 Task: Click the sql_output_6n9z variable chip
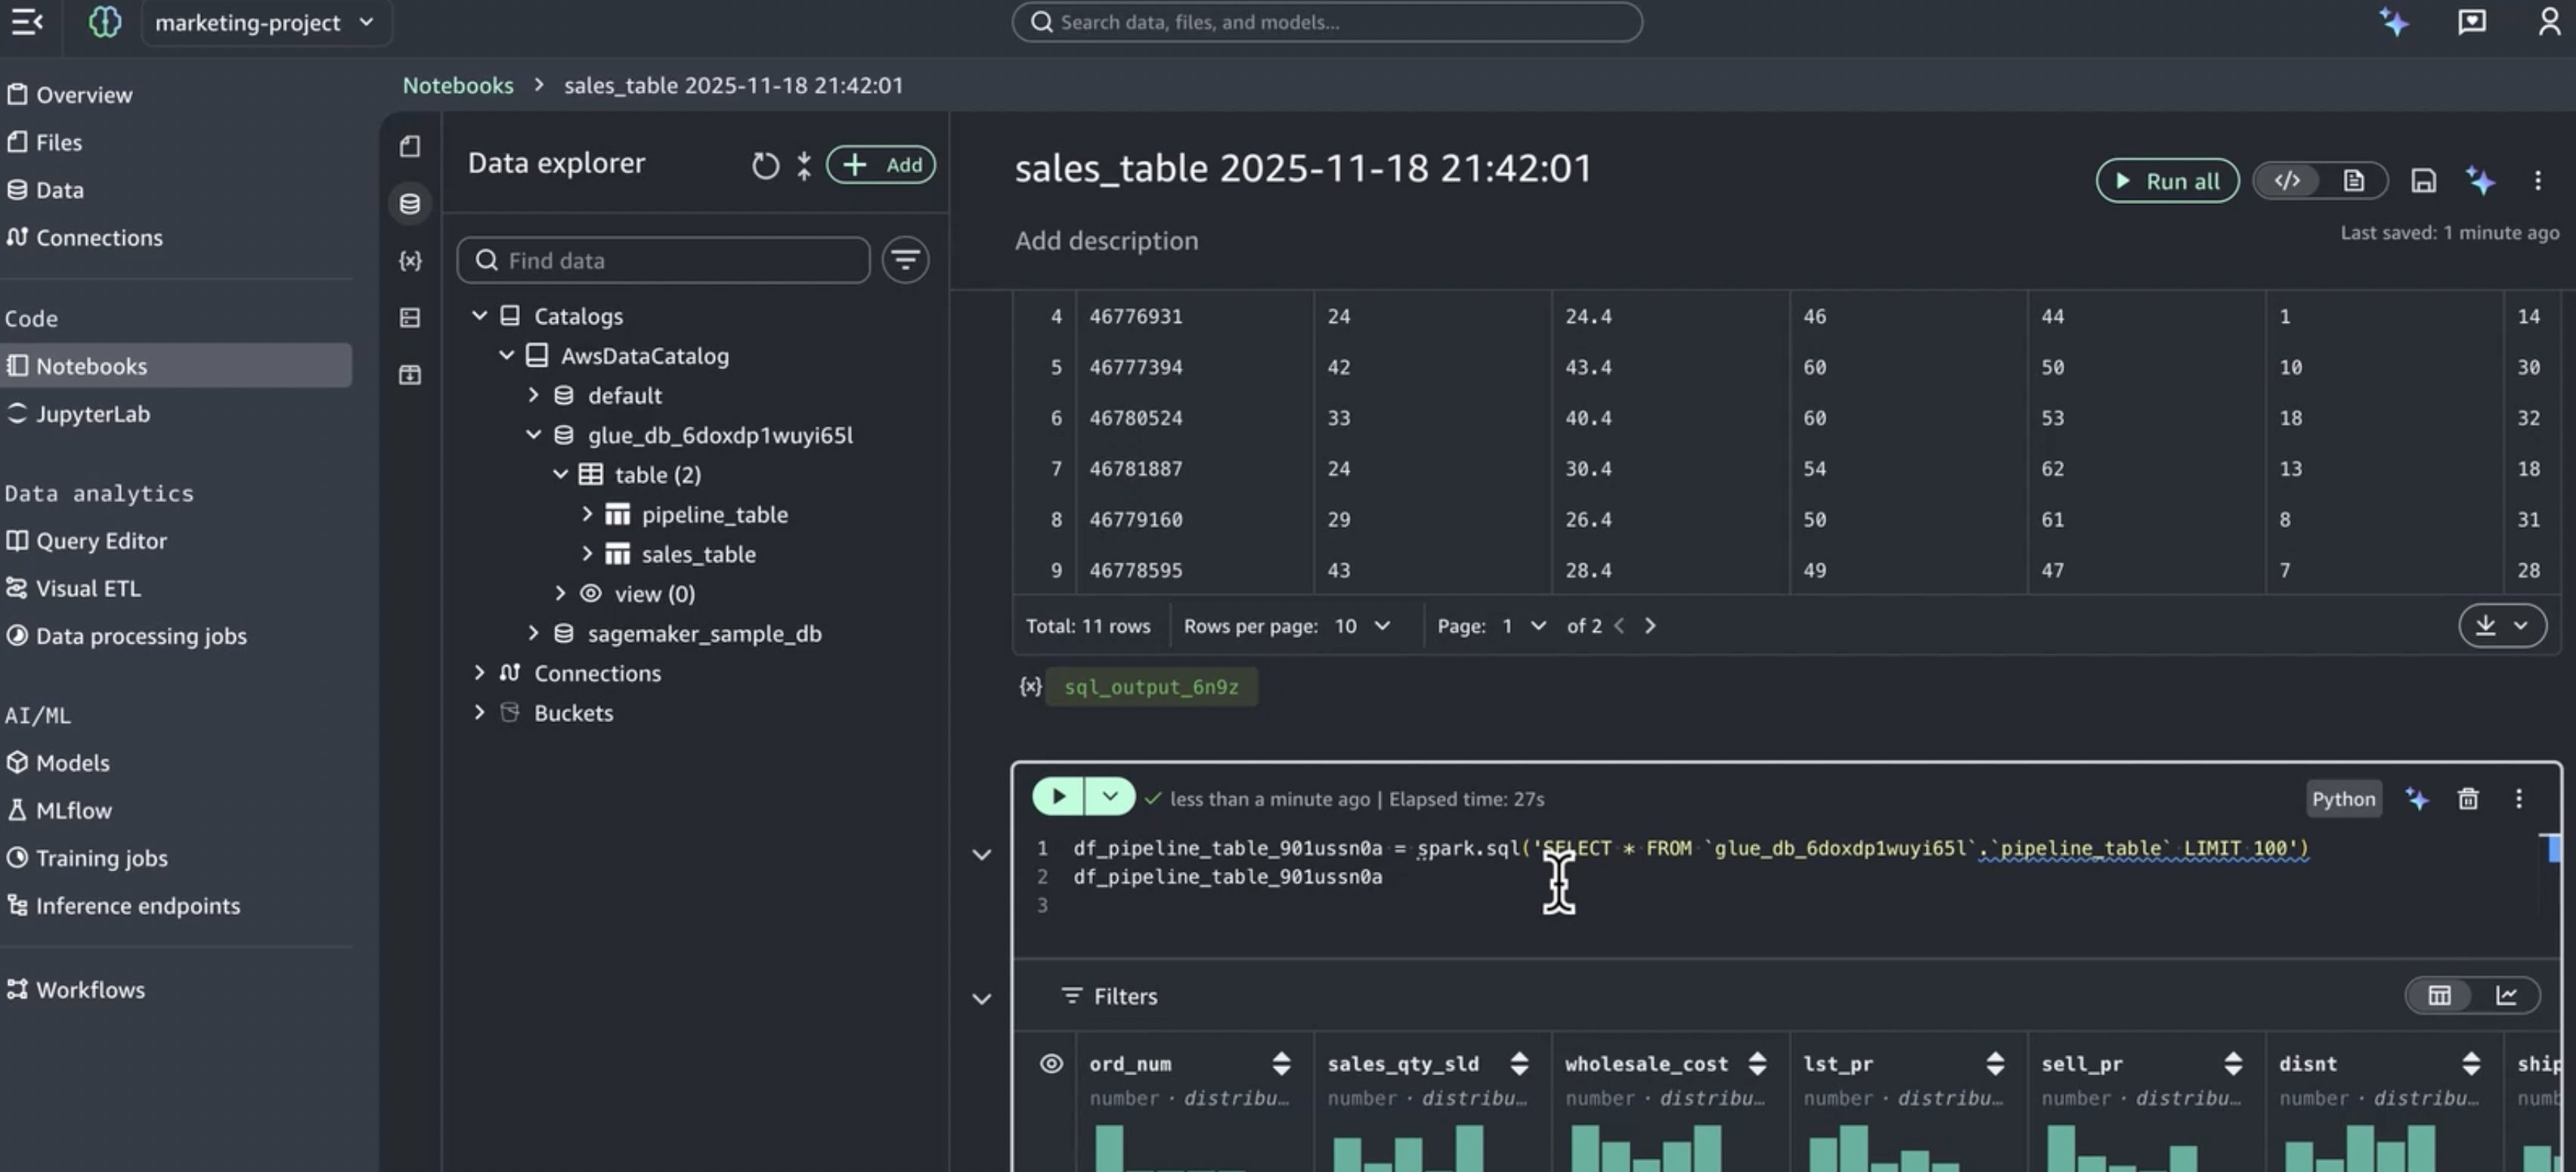click(x=1151, y=687)
